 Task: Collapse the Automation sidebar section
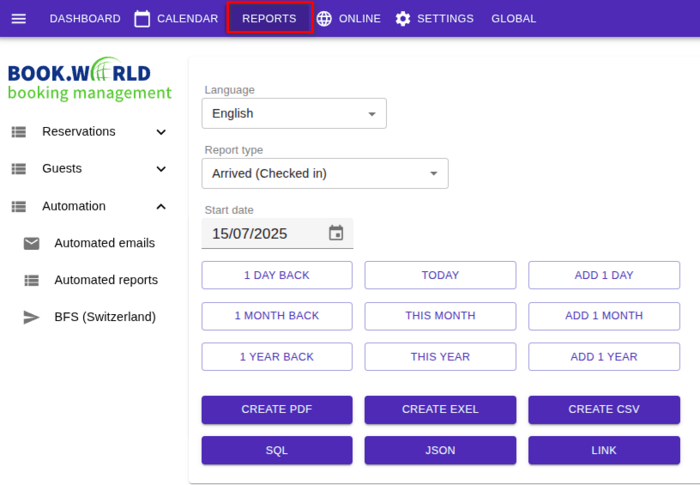(x=89, y=206)
